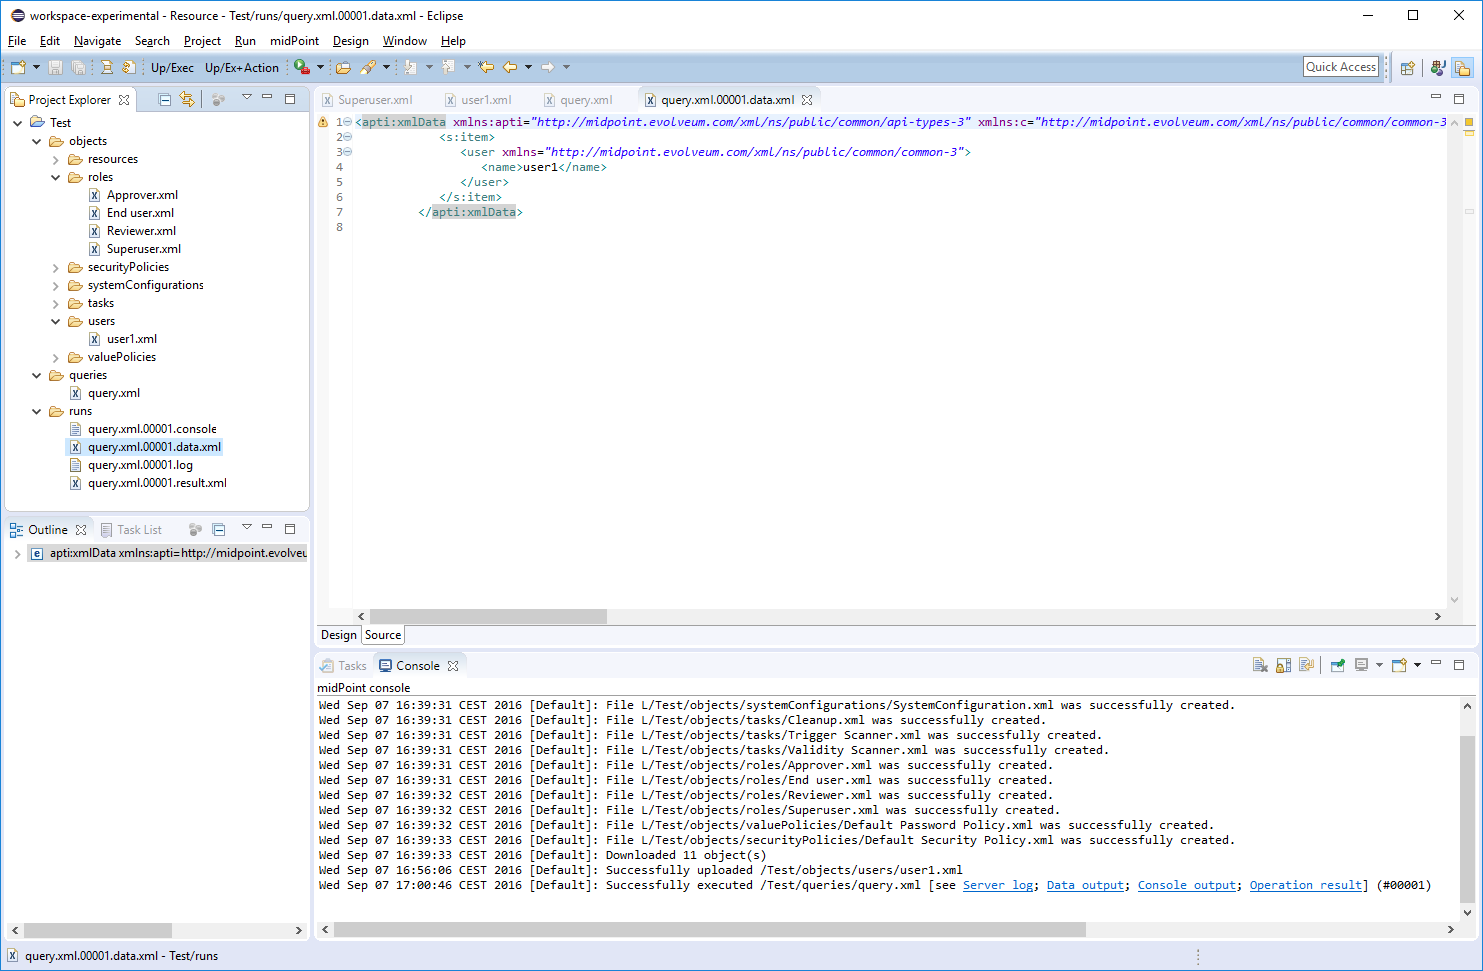This screenshot has height=971, width=1483.
Task: Toggle Scroll Lock in the Console
Action: tap(1283, 666)
